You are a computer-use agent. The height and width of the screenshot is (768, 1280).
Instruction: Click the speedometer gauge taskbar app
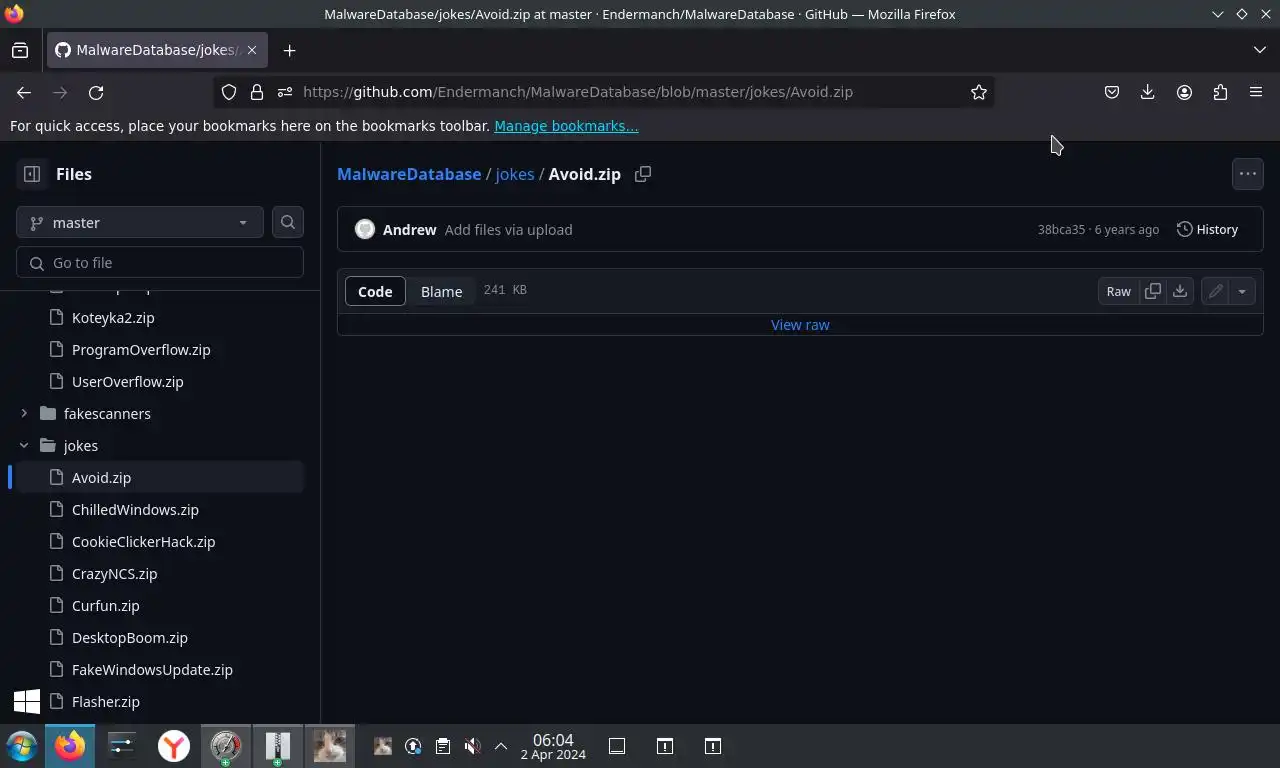226,746
